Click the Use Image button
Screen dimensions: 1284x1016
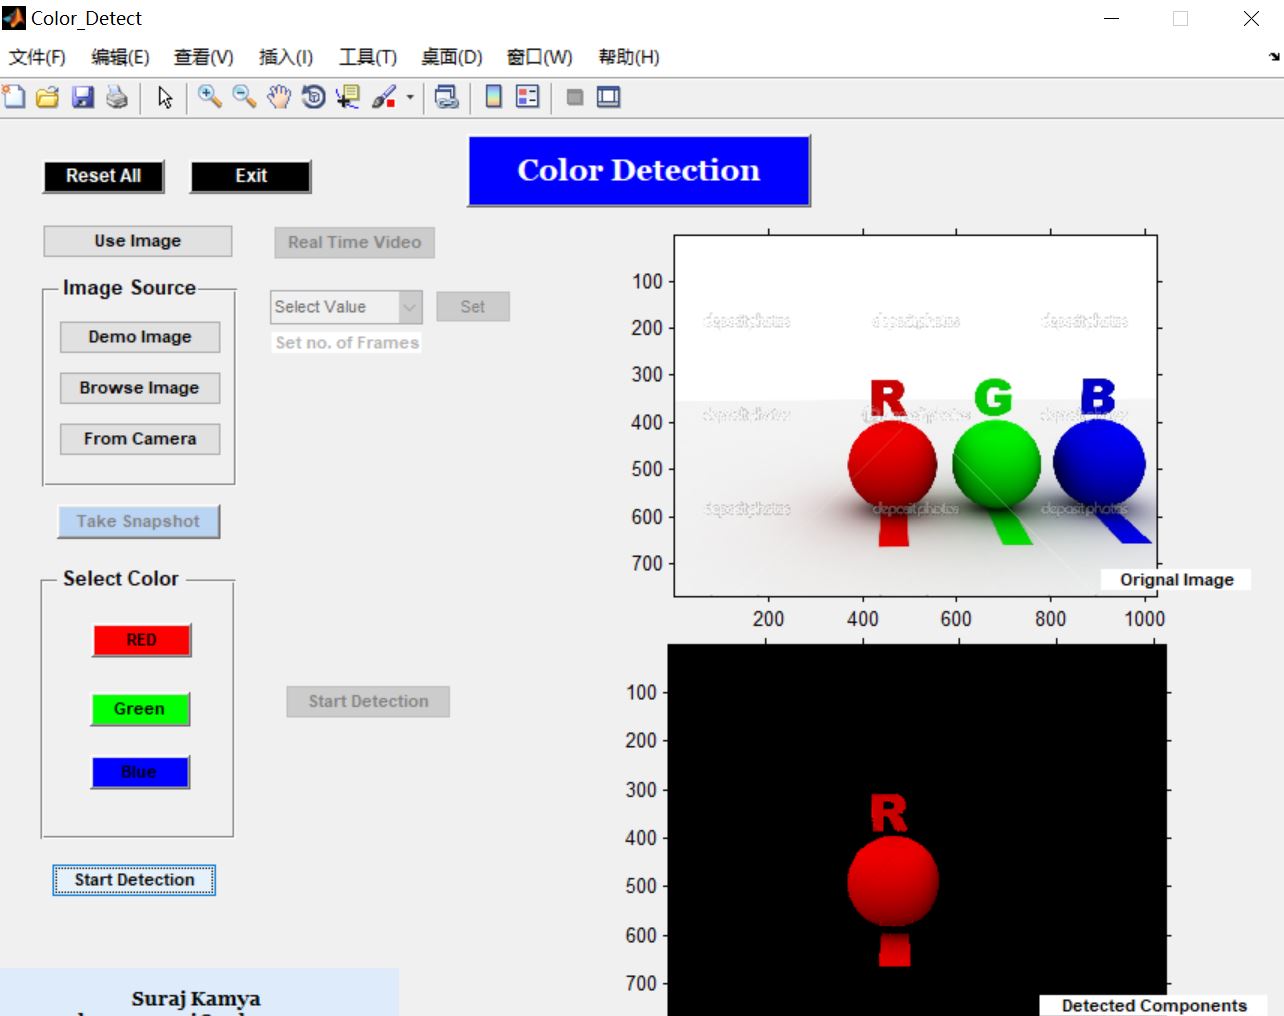tap(138, 241)
